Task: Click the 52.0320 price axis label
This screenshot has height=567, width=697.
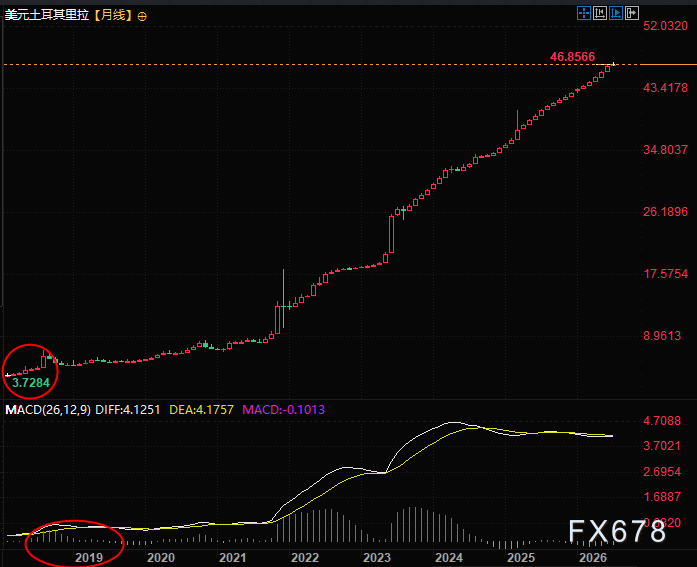Action: [665, 26]
